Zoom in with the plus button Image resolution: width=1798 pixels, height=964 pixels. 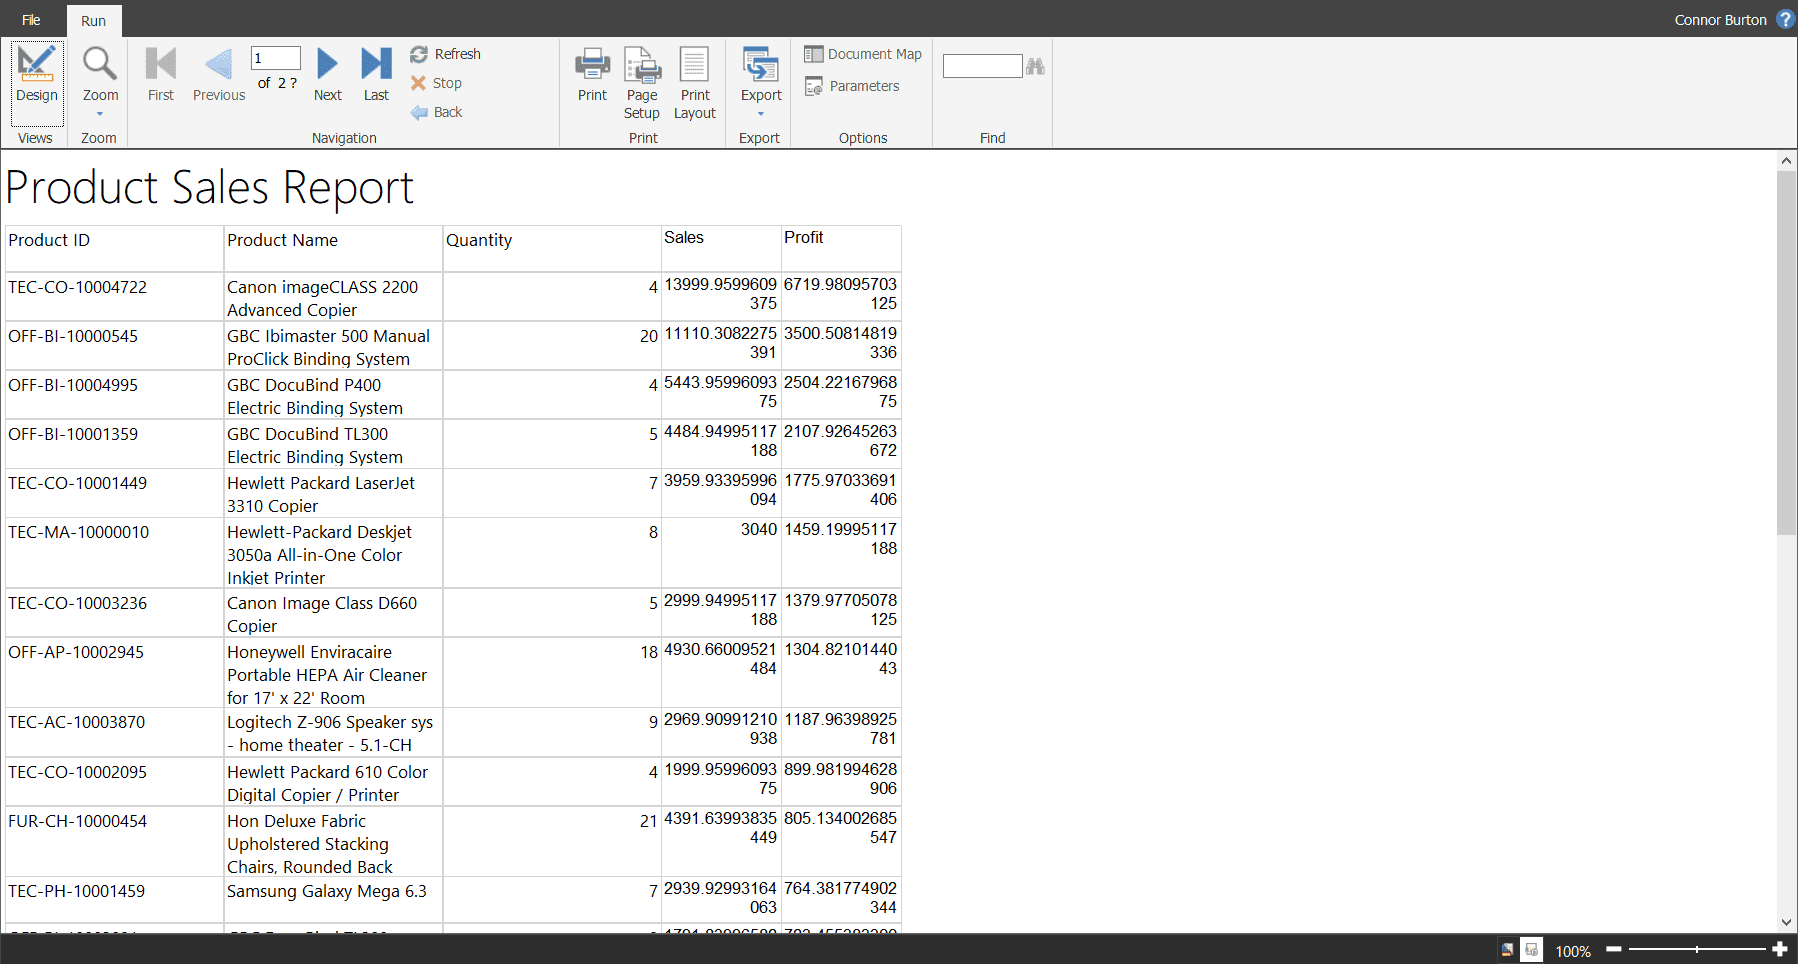(1780, 949)
